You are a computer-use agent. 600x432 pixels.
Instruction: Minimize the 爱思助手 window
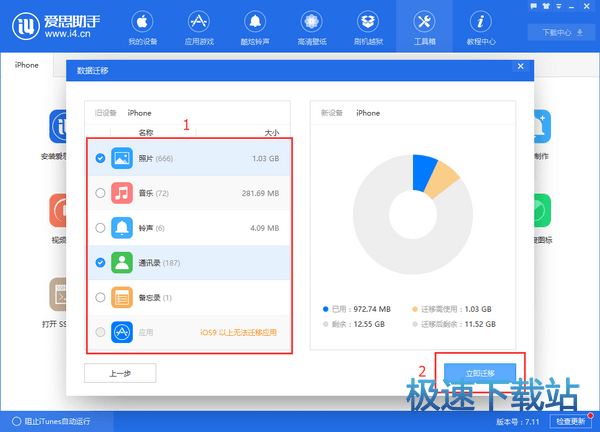pos(571,6)
